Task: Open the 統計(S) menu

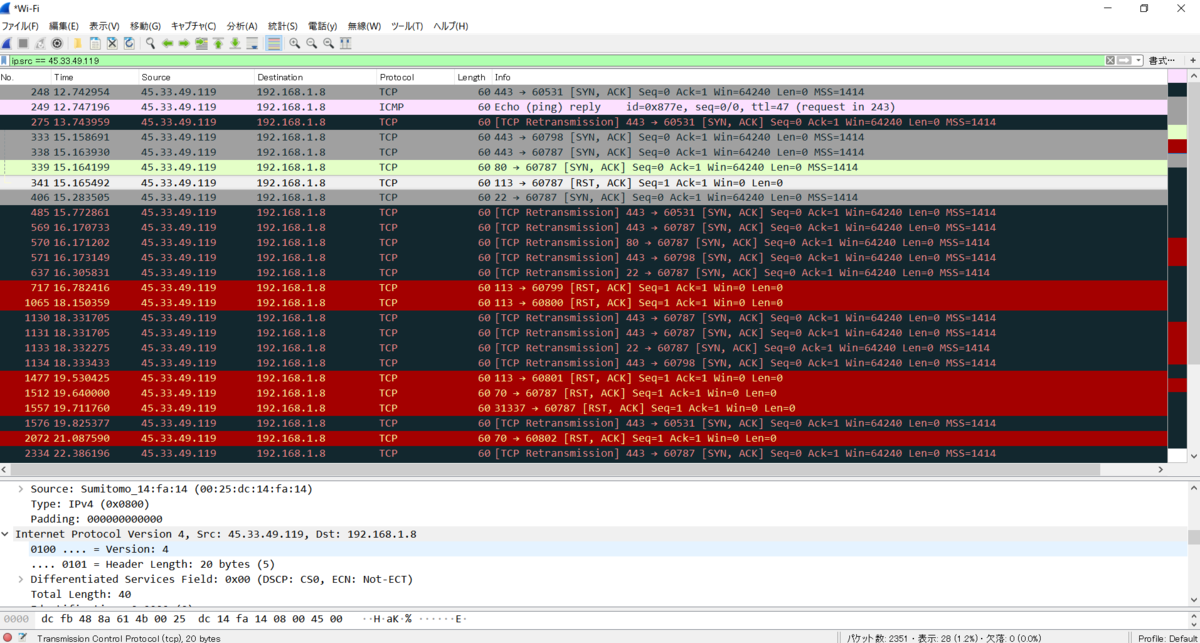Action: (283, 26)
